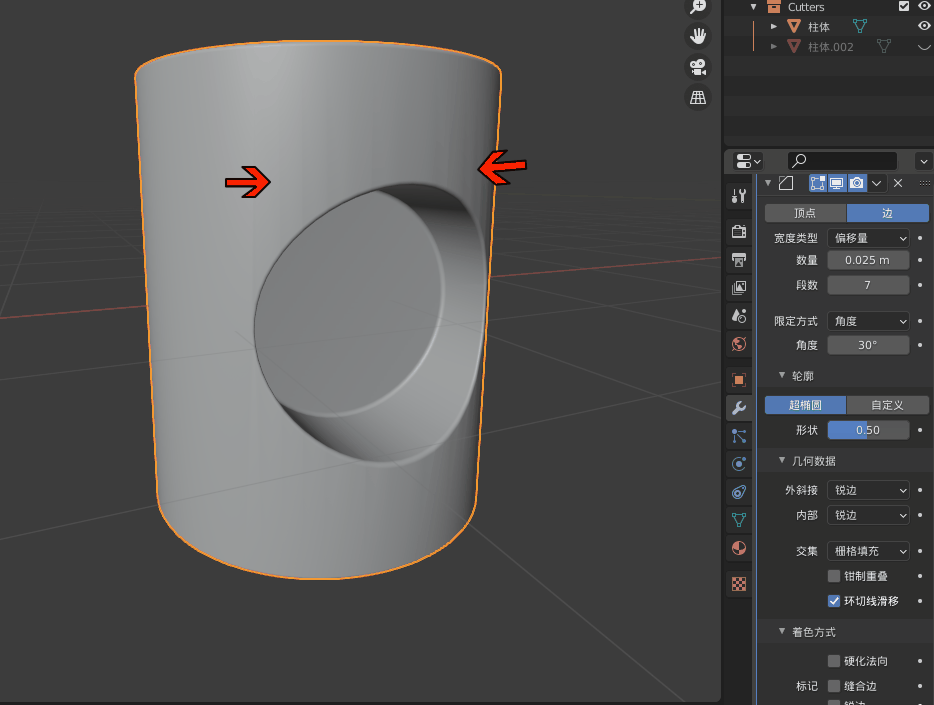
Task: Switch bevel mode to 顶点
Action: (805, 213)
